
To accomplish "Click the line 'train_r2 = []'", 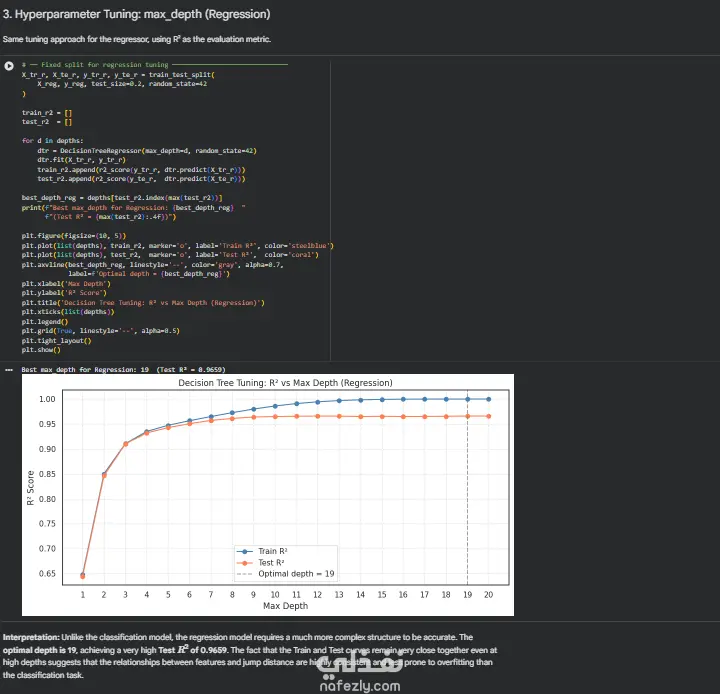I will coord(47,113).
